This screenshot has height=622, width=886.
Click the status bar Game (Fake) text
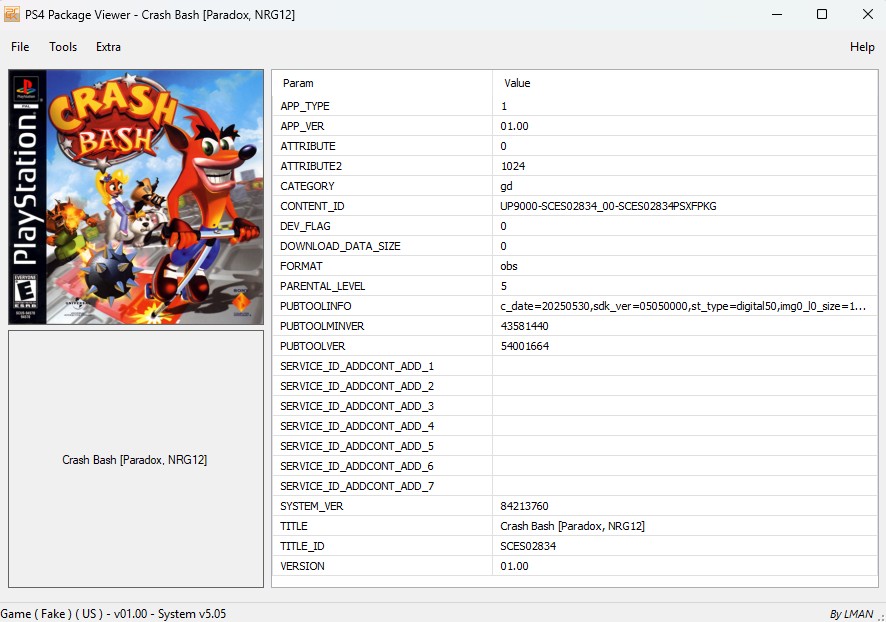pyautogui.click(x=113, y=614)
